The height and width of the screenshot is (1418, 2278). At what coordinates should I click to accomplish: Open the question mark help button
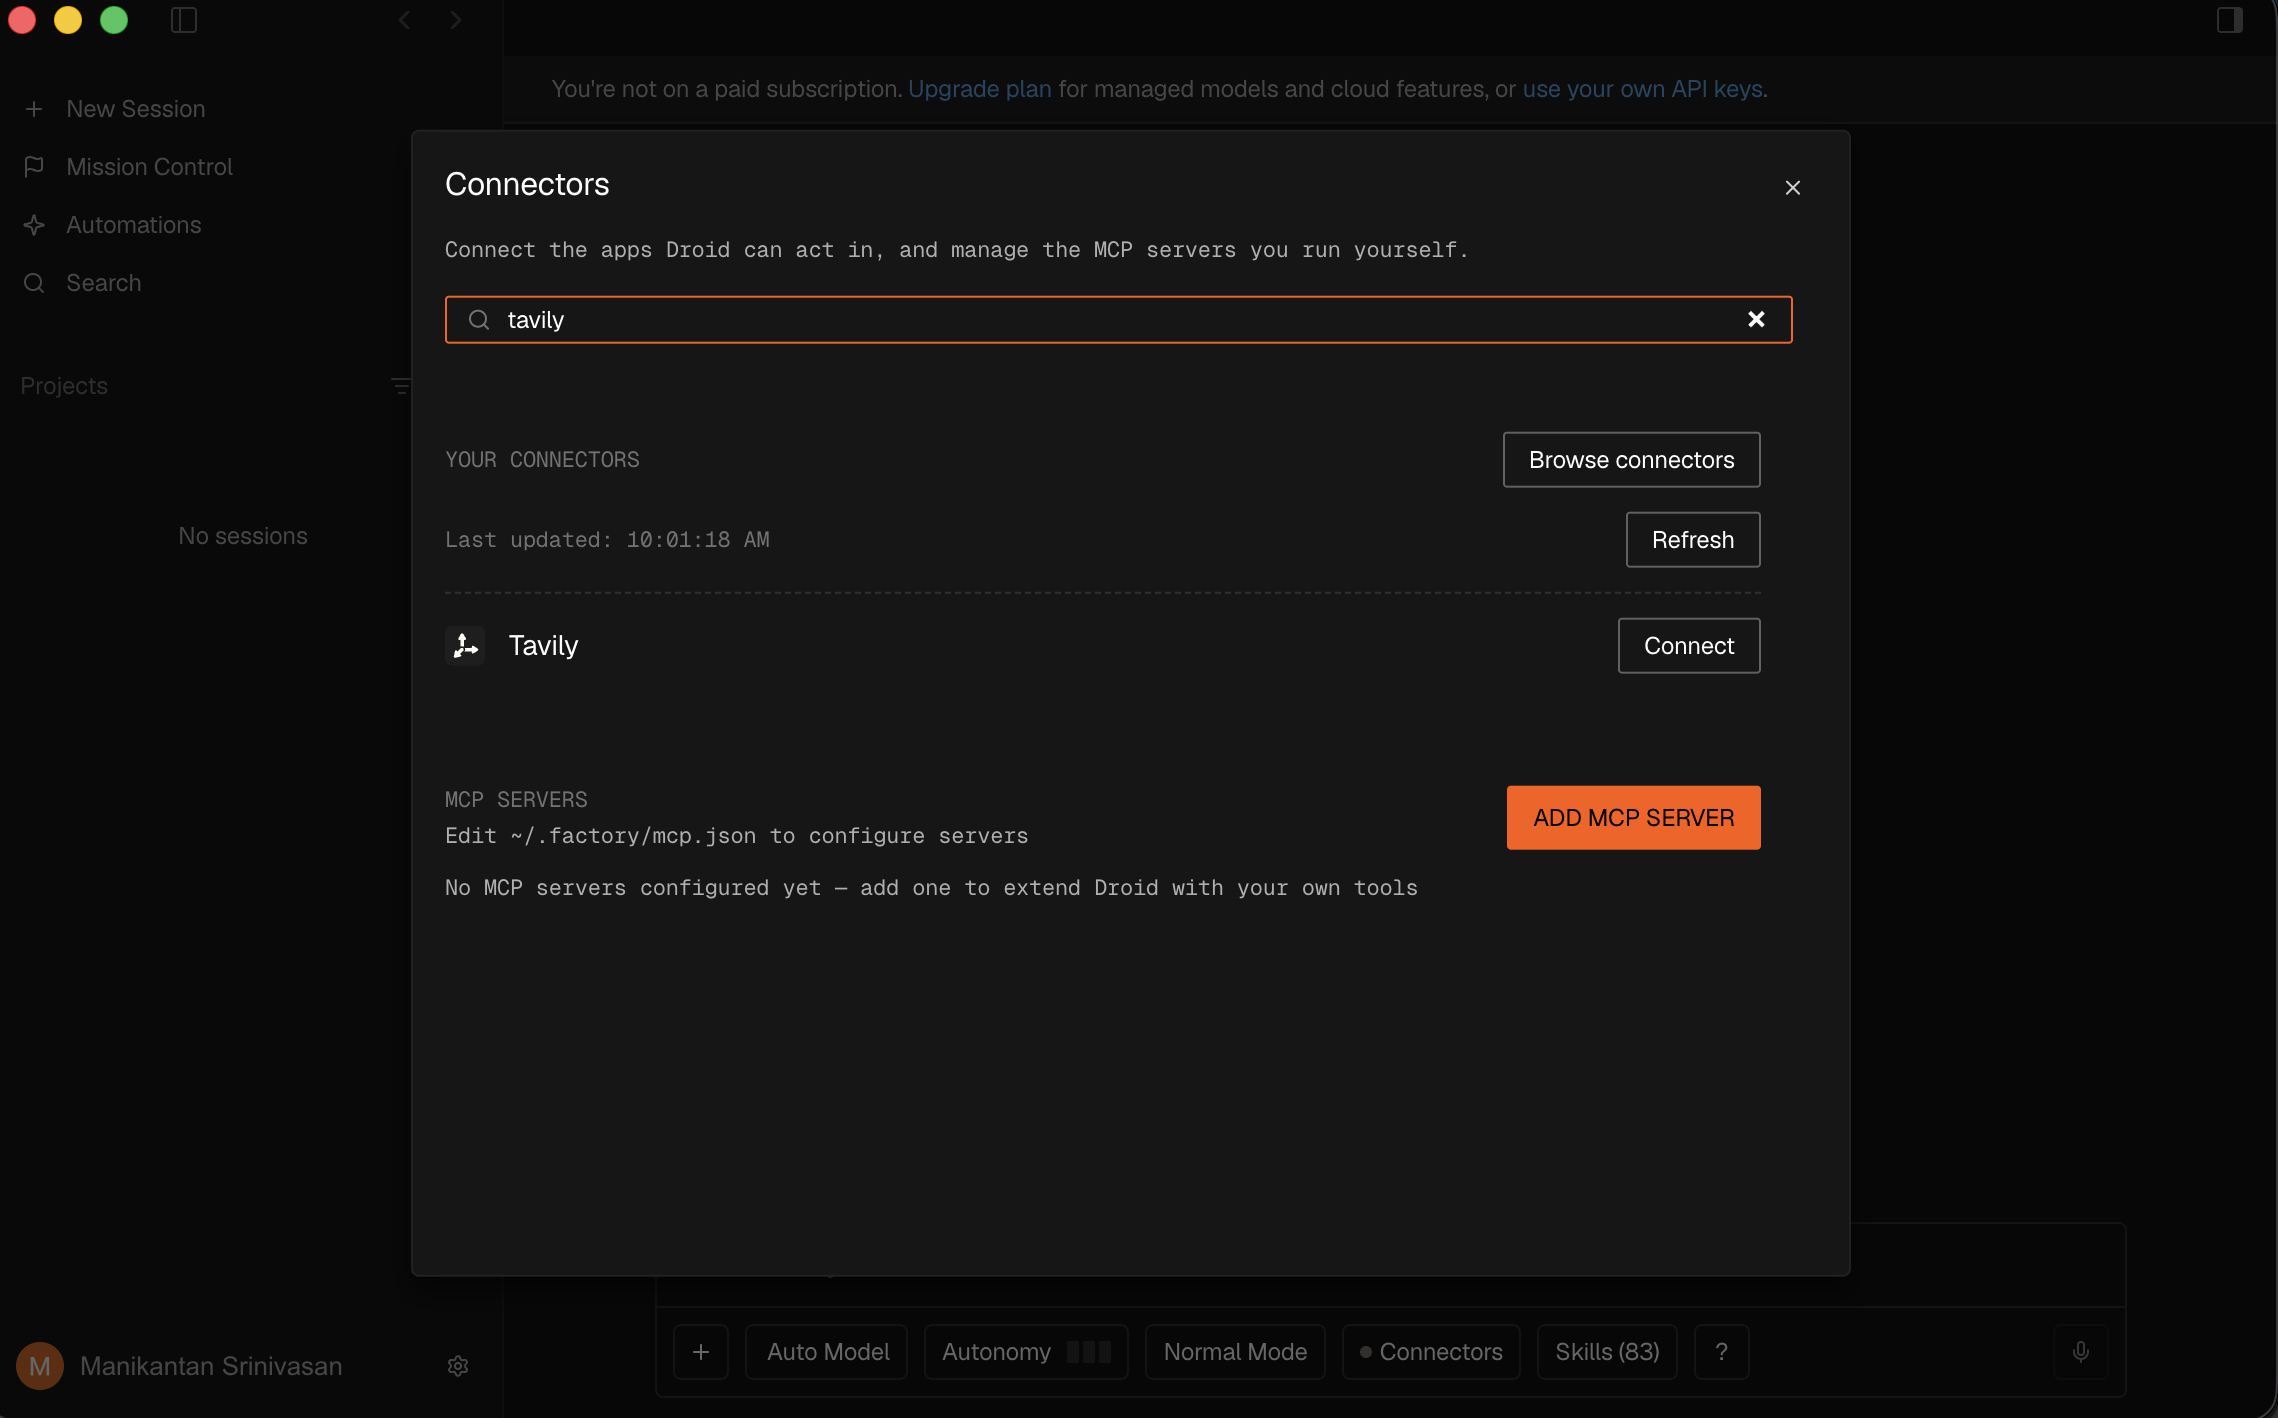click(1721, 1352)
